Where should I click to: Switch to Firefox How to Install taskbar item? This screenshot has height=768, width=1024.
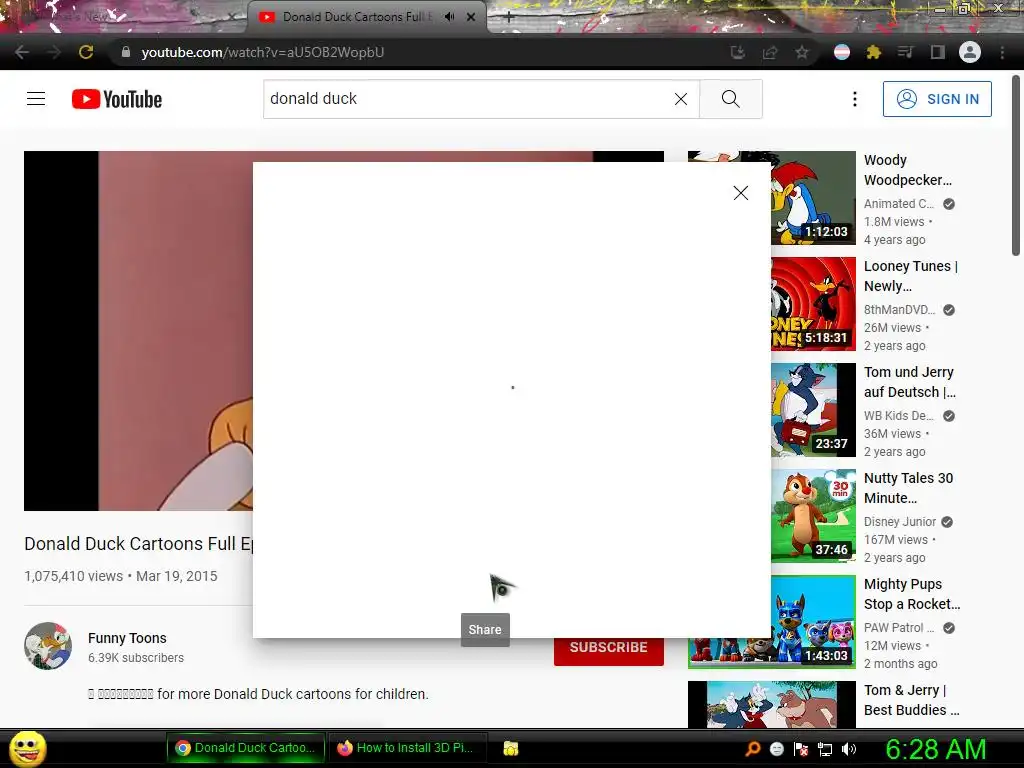coord(408,748)
